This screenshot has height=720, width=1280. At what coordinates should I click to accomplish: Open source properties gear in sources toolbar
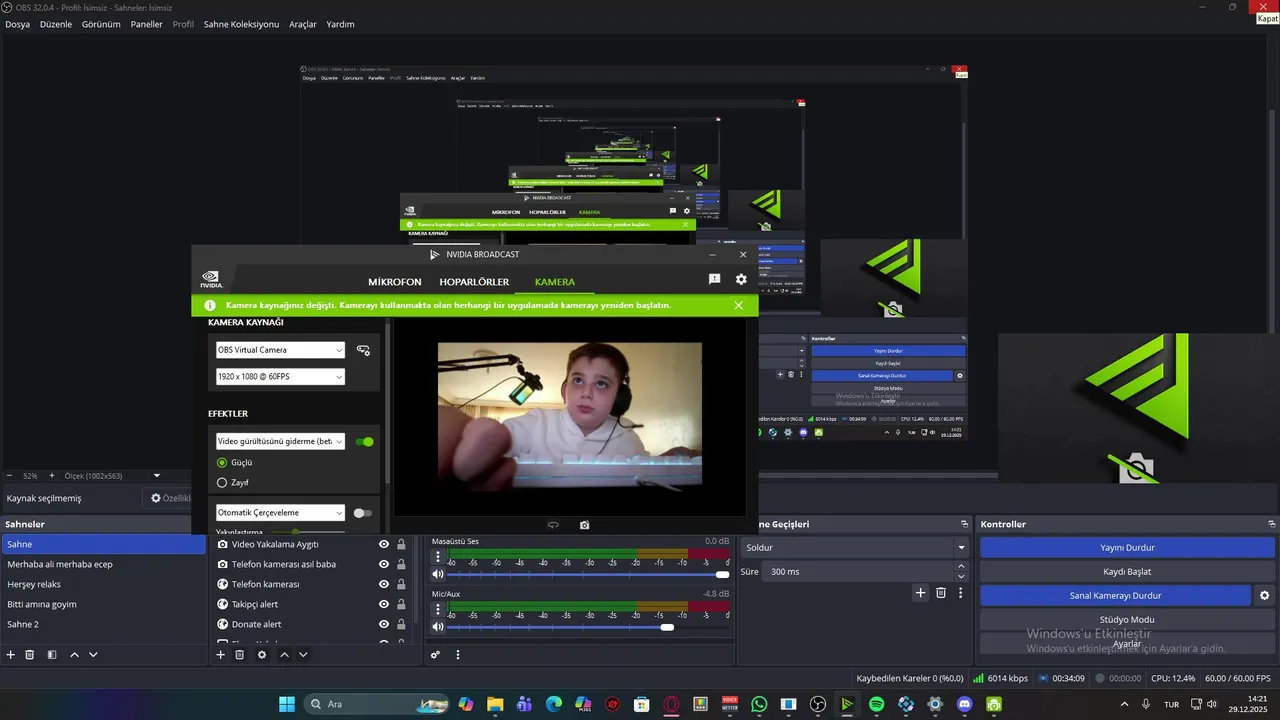(x=262, y=655)
